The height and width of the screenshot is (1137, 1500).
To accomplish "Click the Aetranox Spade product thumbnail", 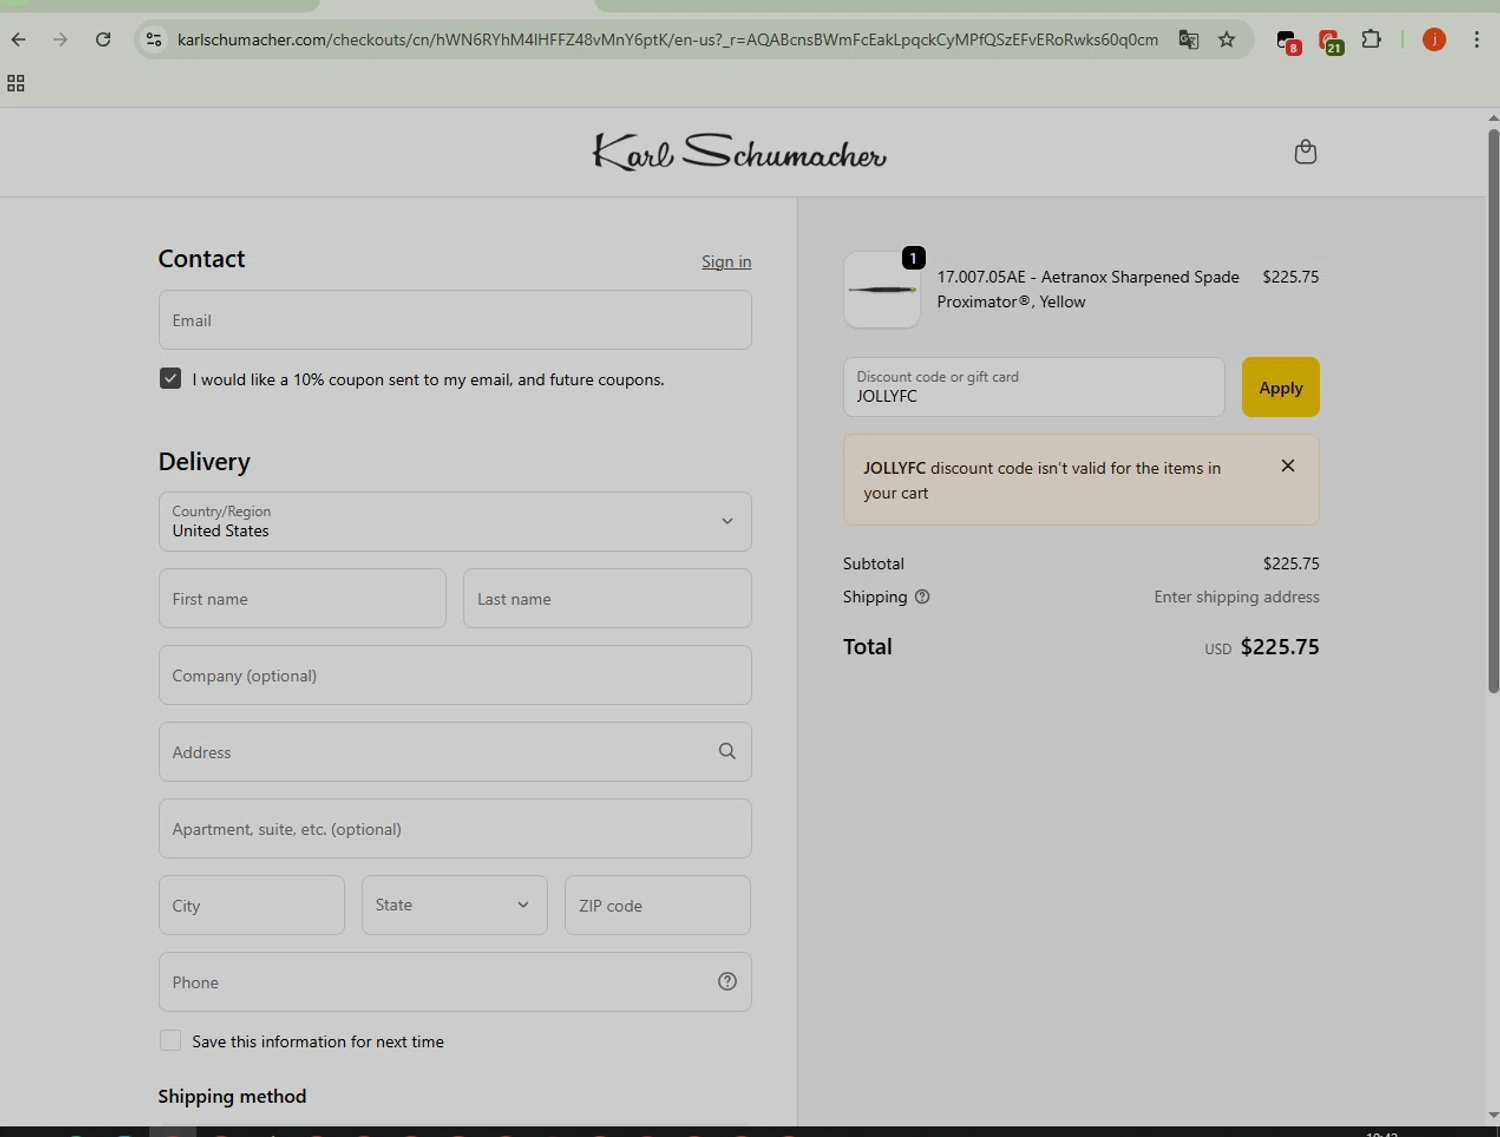I will [882, 290].
